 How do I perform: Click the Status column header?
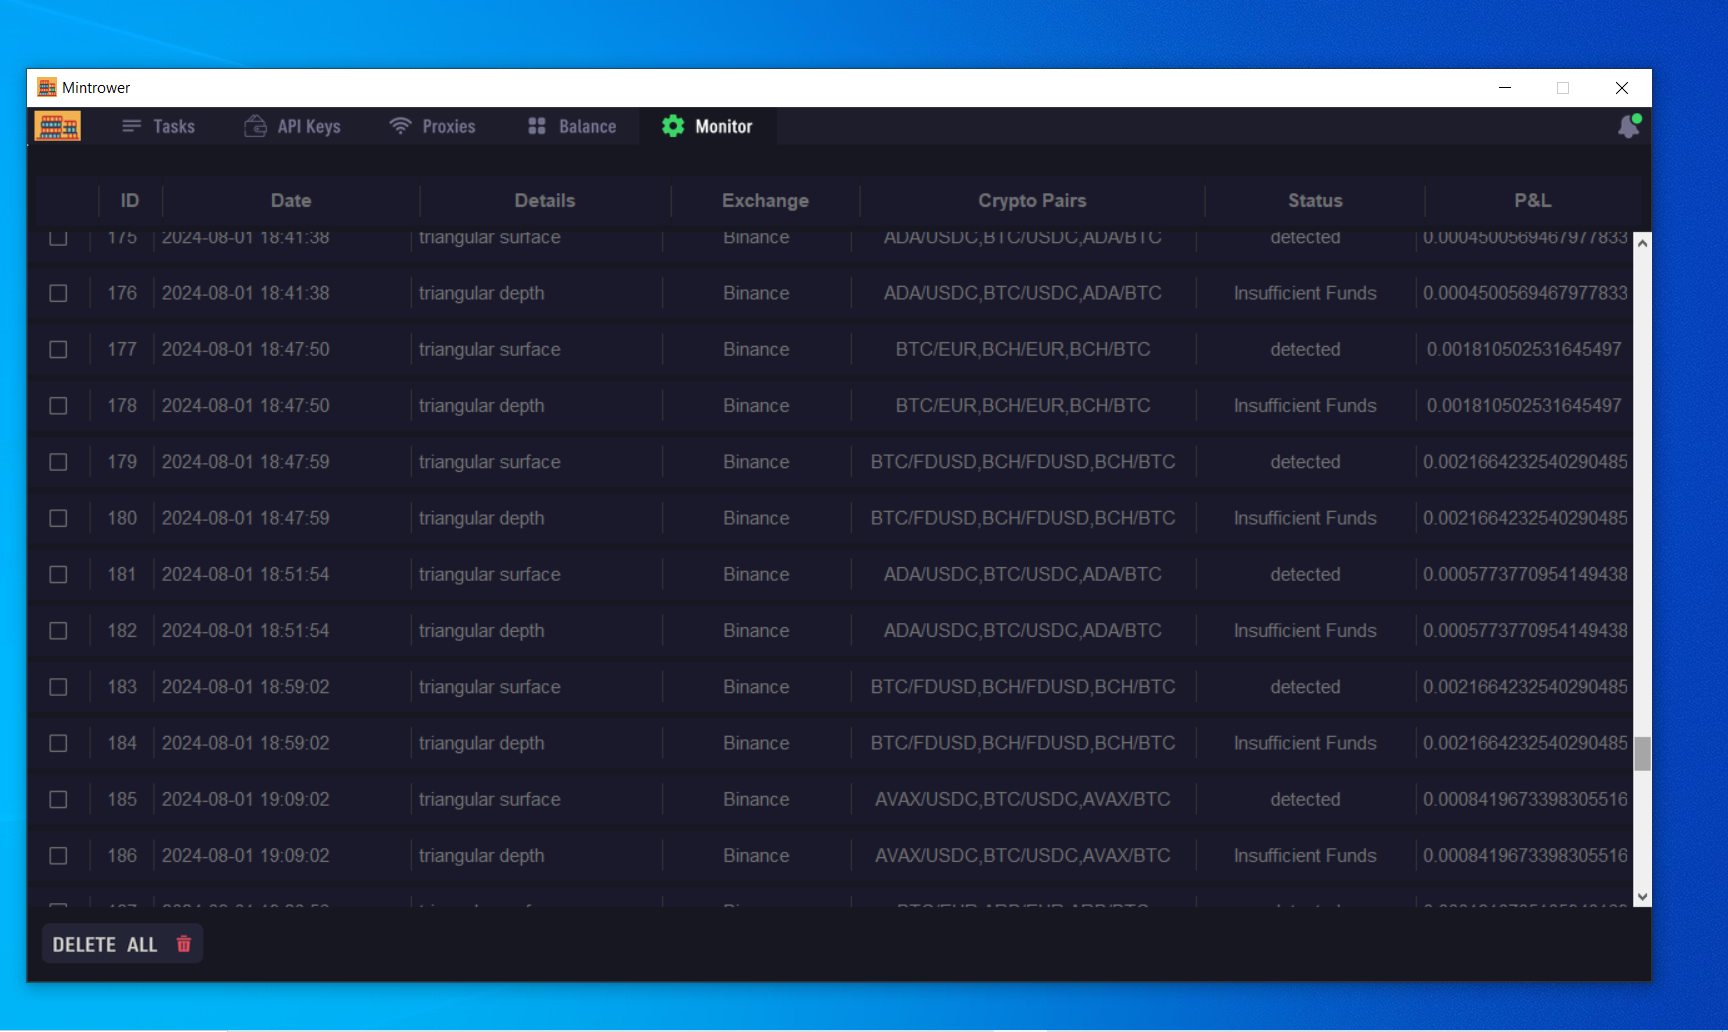coord(1314,201)
